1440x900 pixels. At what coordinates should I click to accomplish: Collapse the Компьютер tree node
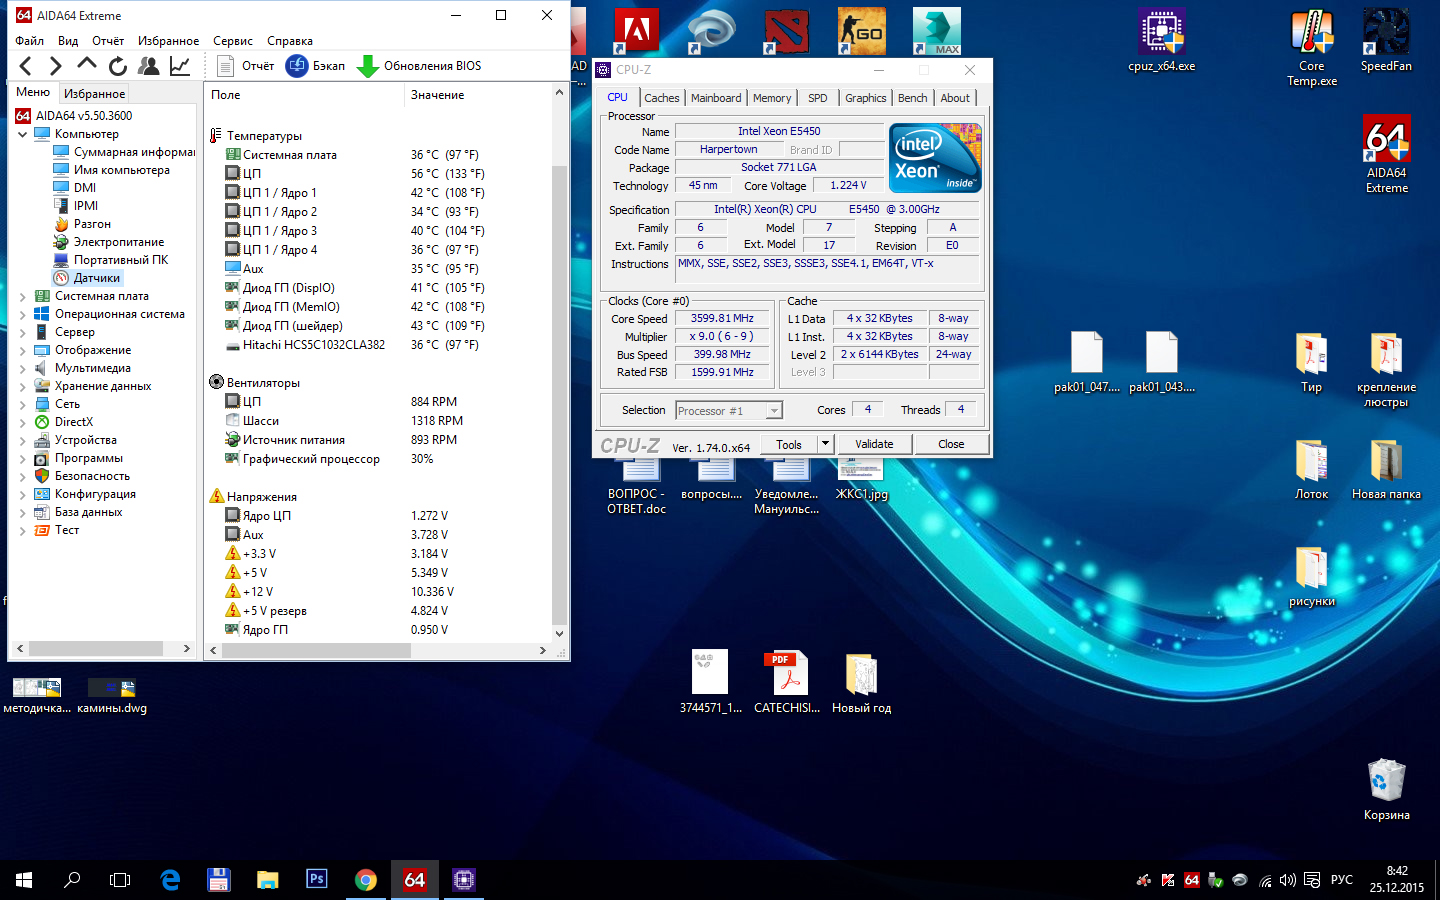23,134
